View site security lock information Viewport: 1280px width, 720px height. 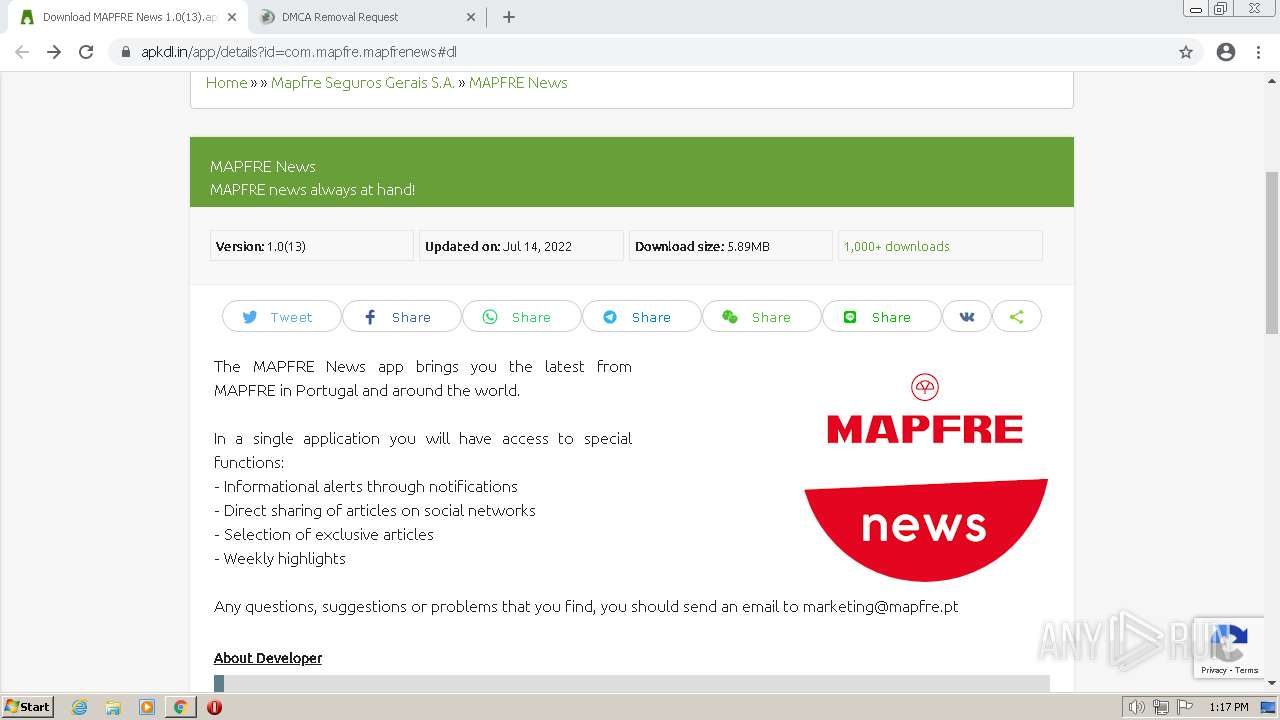point(126,52)
